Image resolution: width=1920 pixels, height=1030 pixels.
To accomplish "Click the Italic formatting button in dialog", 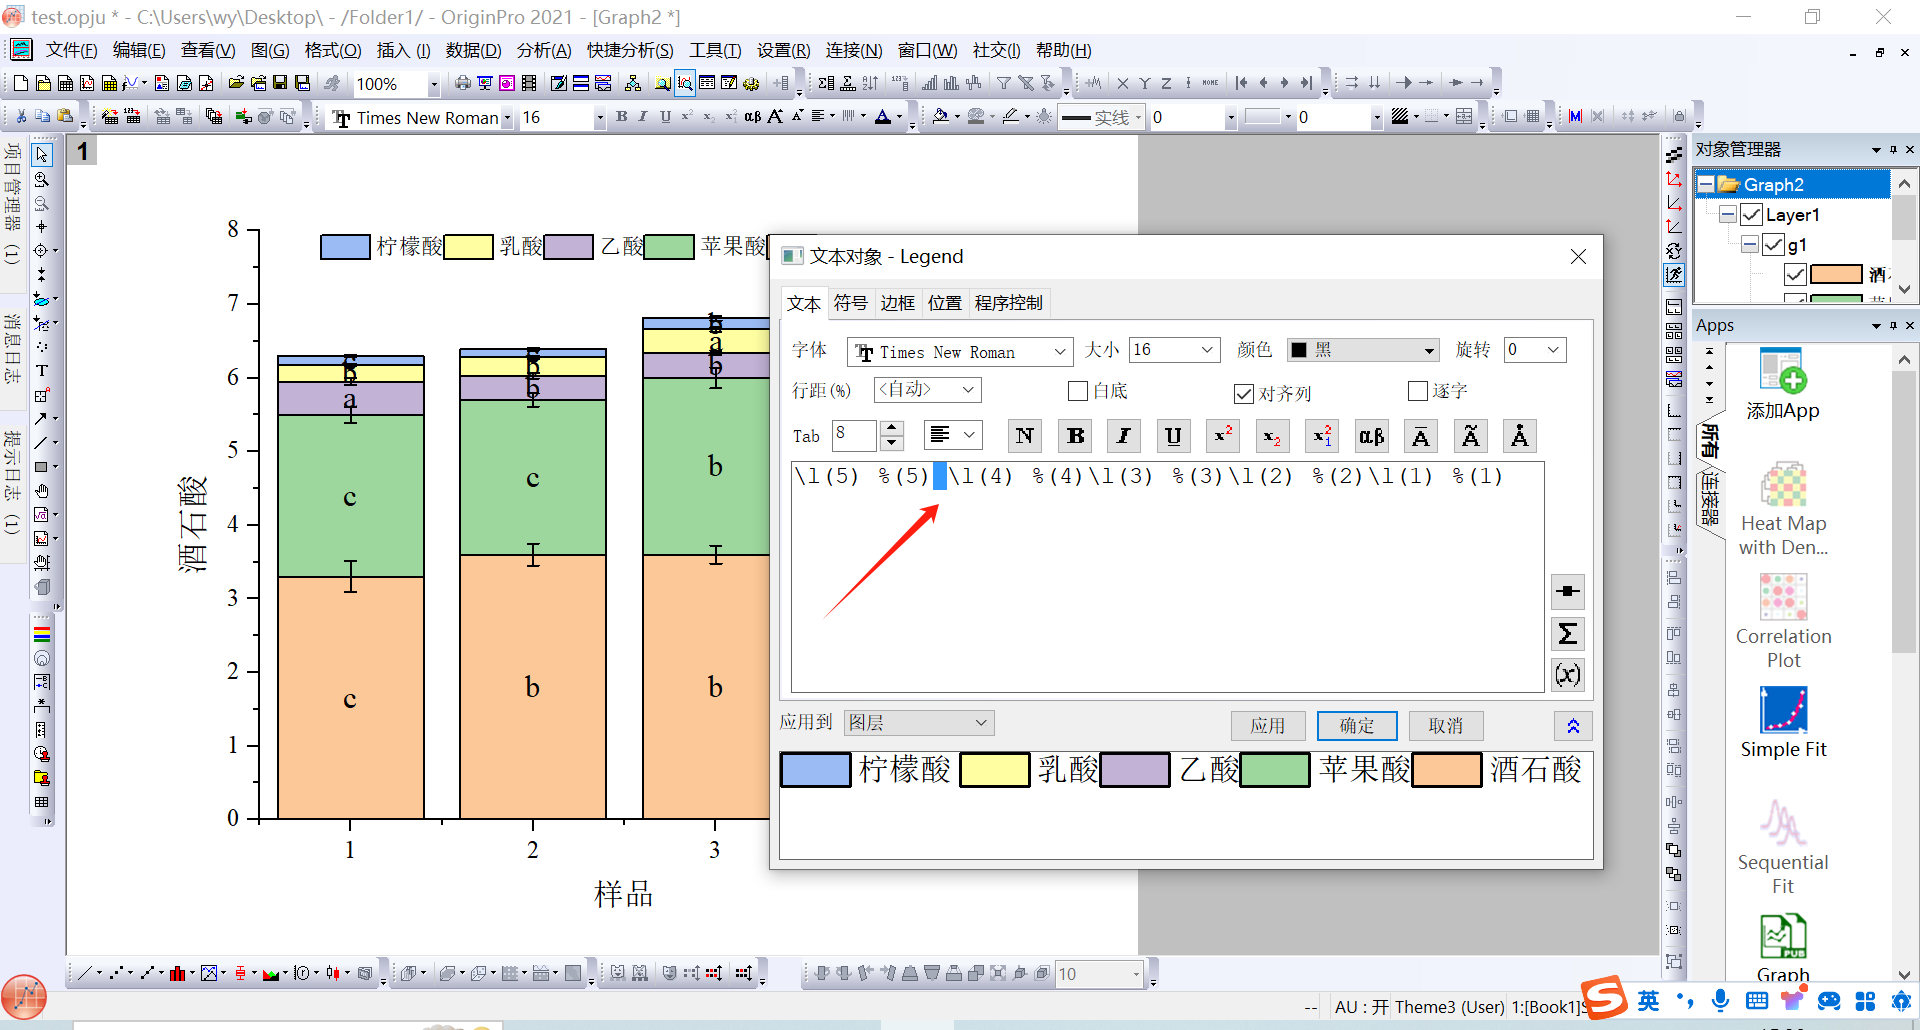I will (x=1124, y=436).
